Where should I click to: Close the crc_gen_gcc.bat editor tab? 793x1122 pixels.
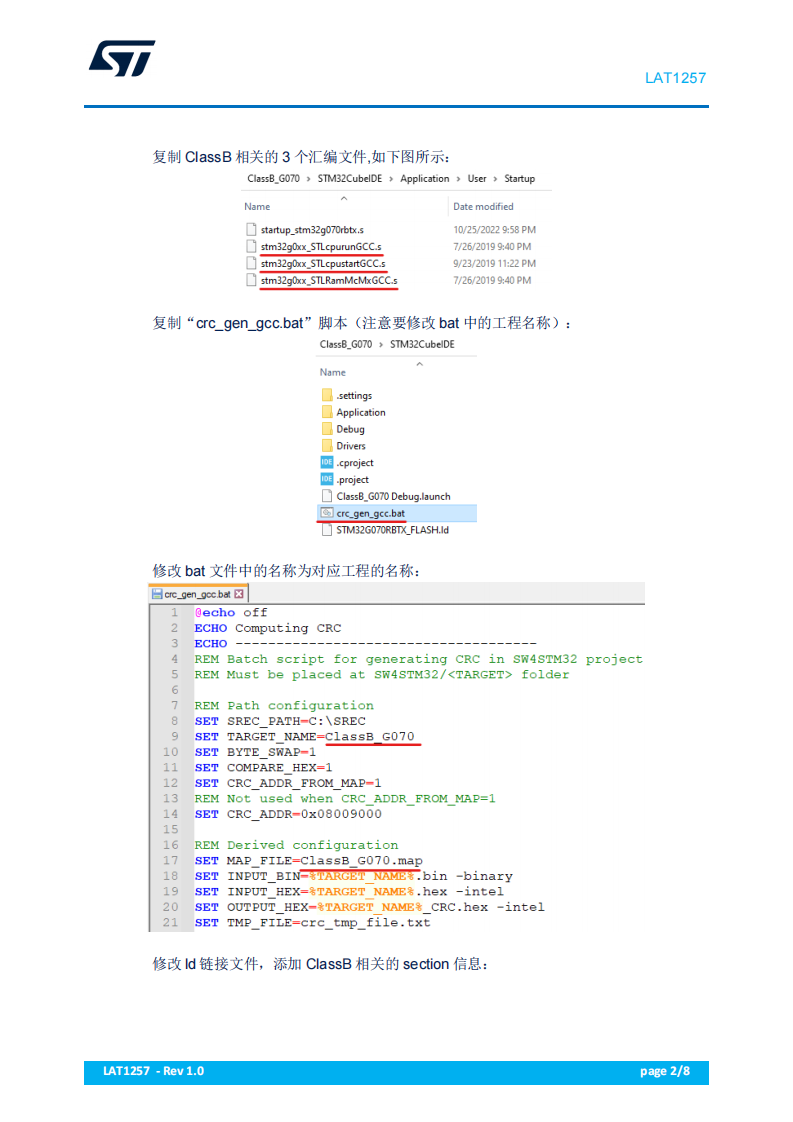(239, 594)
